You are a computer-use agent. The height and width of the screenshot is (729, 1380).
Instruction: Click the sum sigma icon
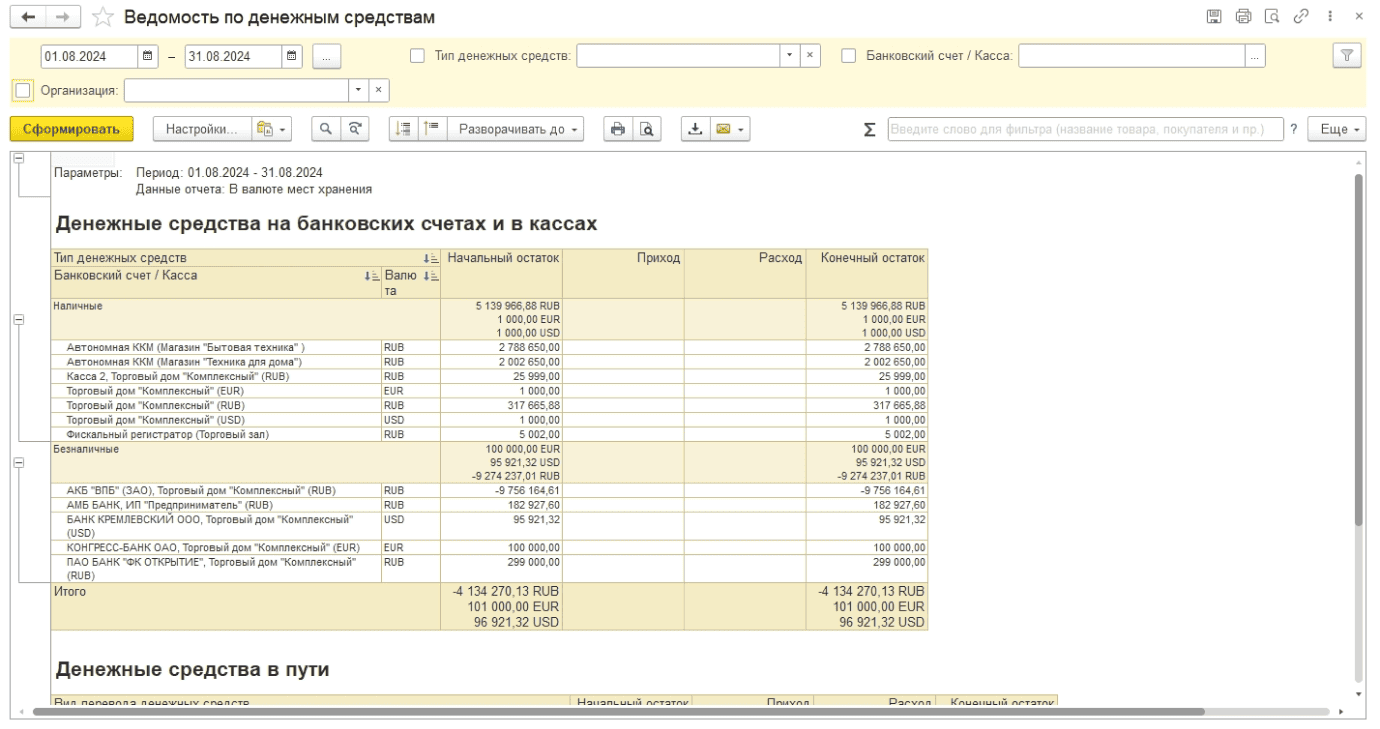pyautogui.click(x=869, y=130)
